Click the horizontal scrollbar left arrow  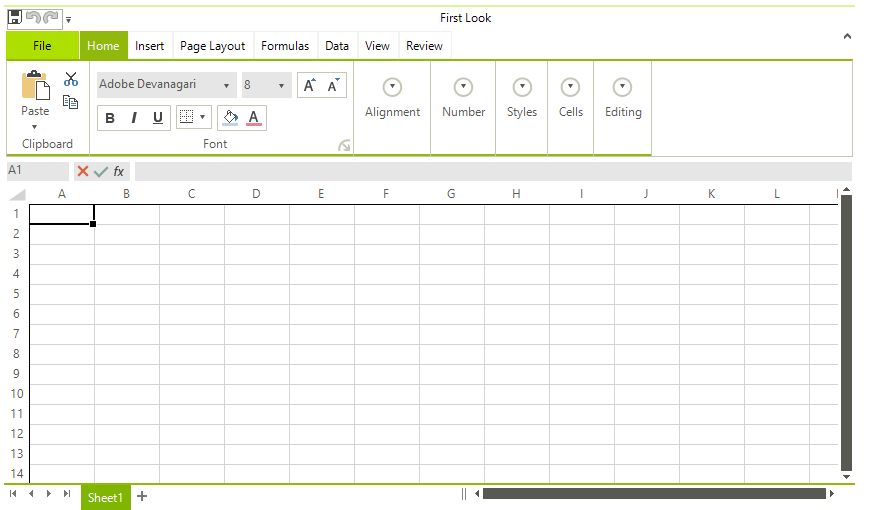pyautogui.click(x=477, y=494)
